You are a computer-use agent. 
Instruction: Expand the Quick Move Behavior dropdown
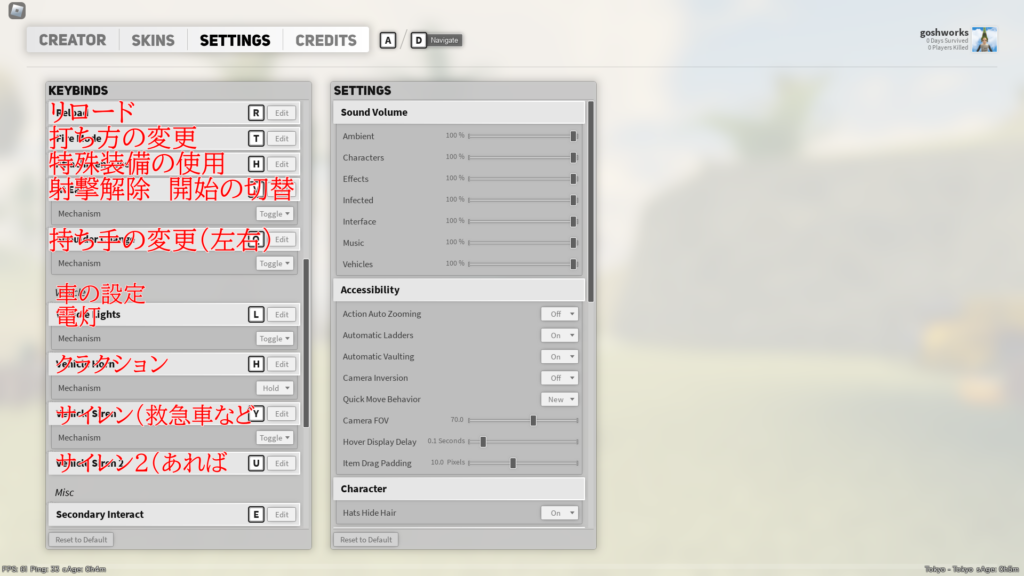[x=559, y=399]
